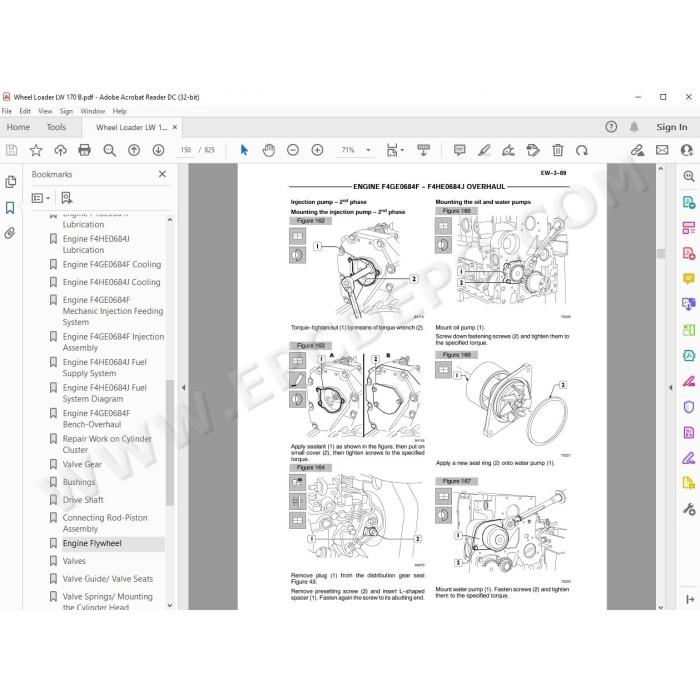Bookmark this file with the star icon
Image resolution: width=700 pixels, height=700 pixels.
[x=36, y=150]
